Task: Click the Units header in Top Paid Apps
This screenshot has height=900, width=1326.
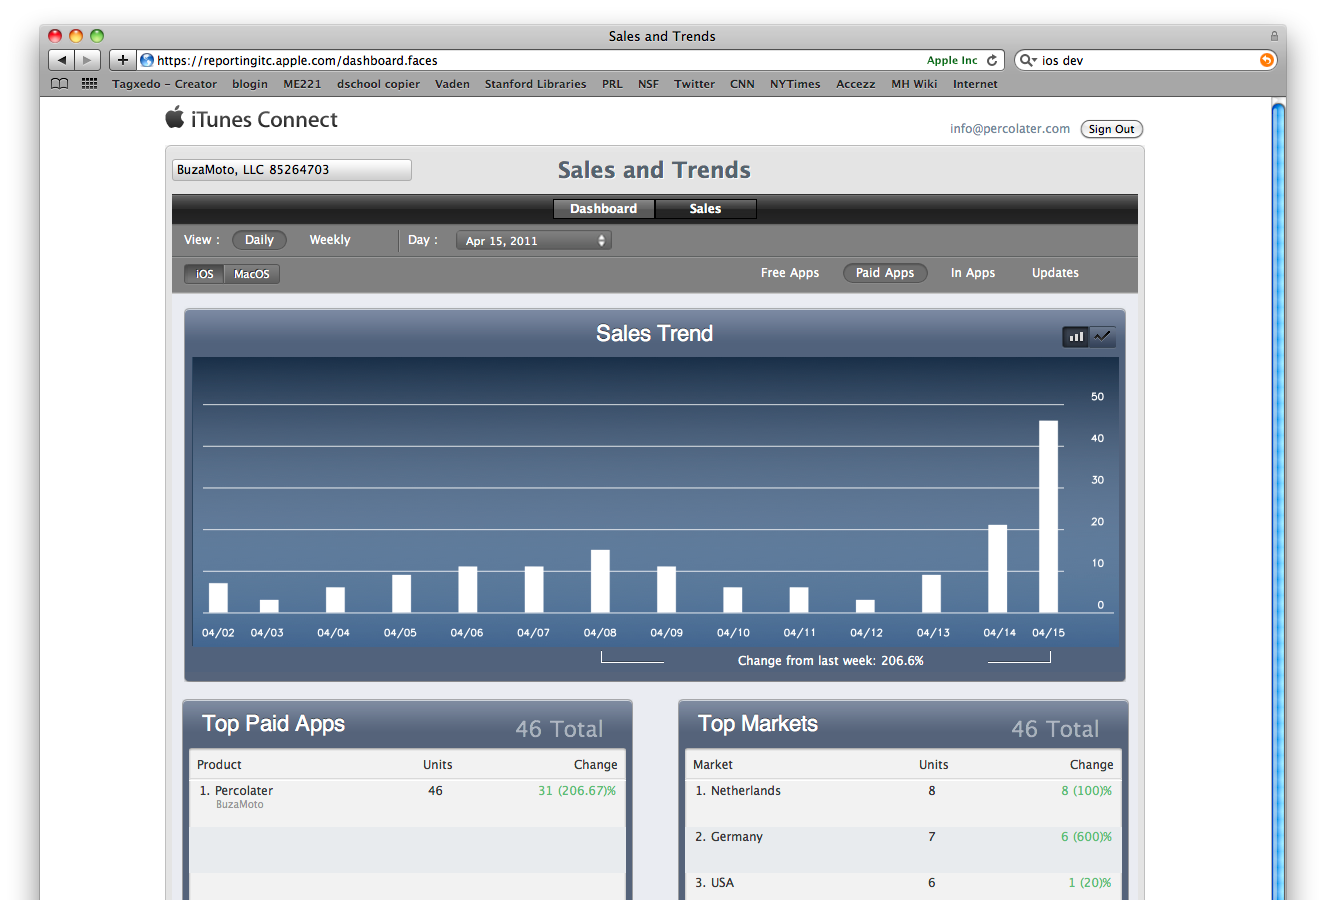Action: [x=437, y=765]
